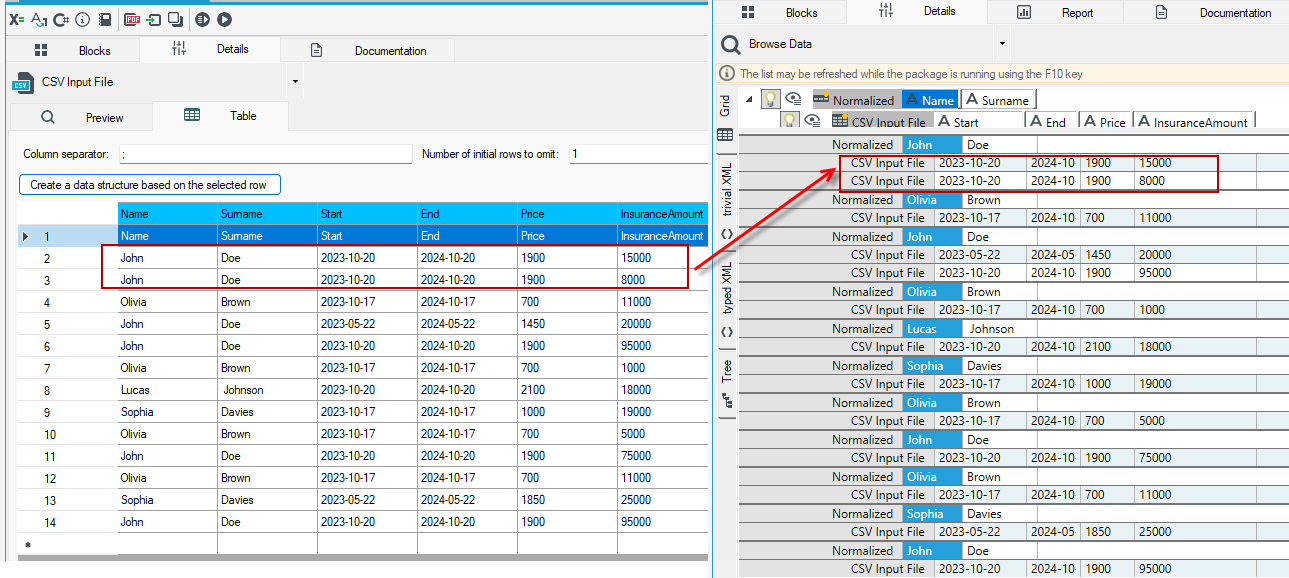Open the CSV Input File dropdown arrow

[295, 82]
